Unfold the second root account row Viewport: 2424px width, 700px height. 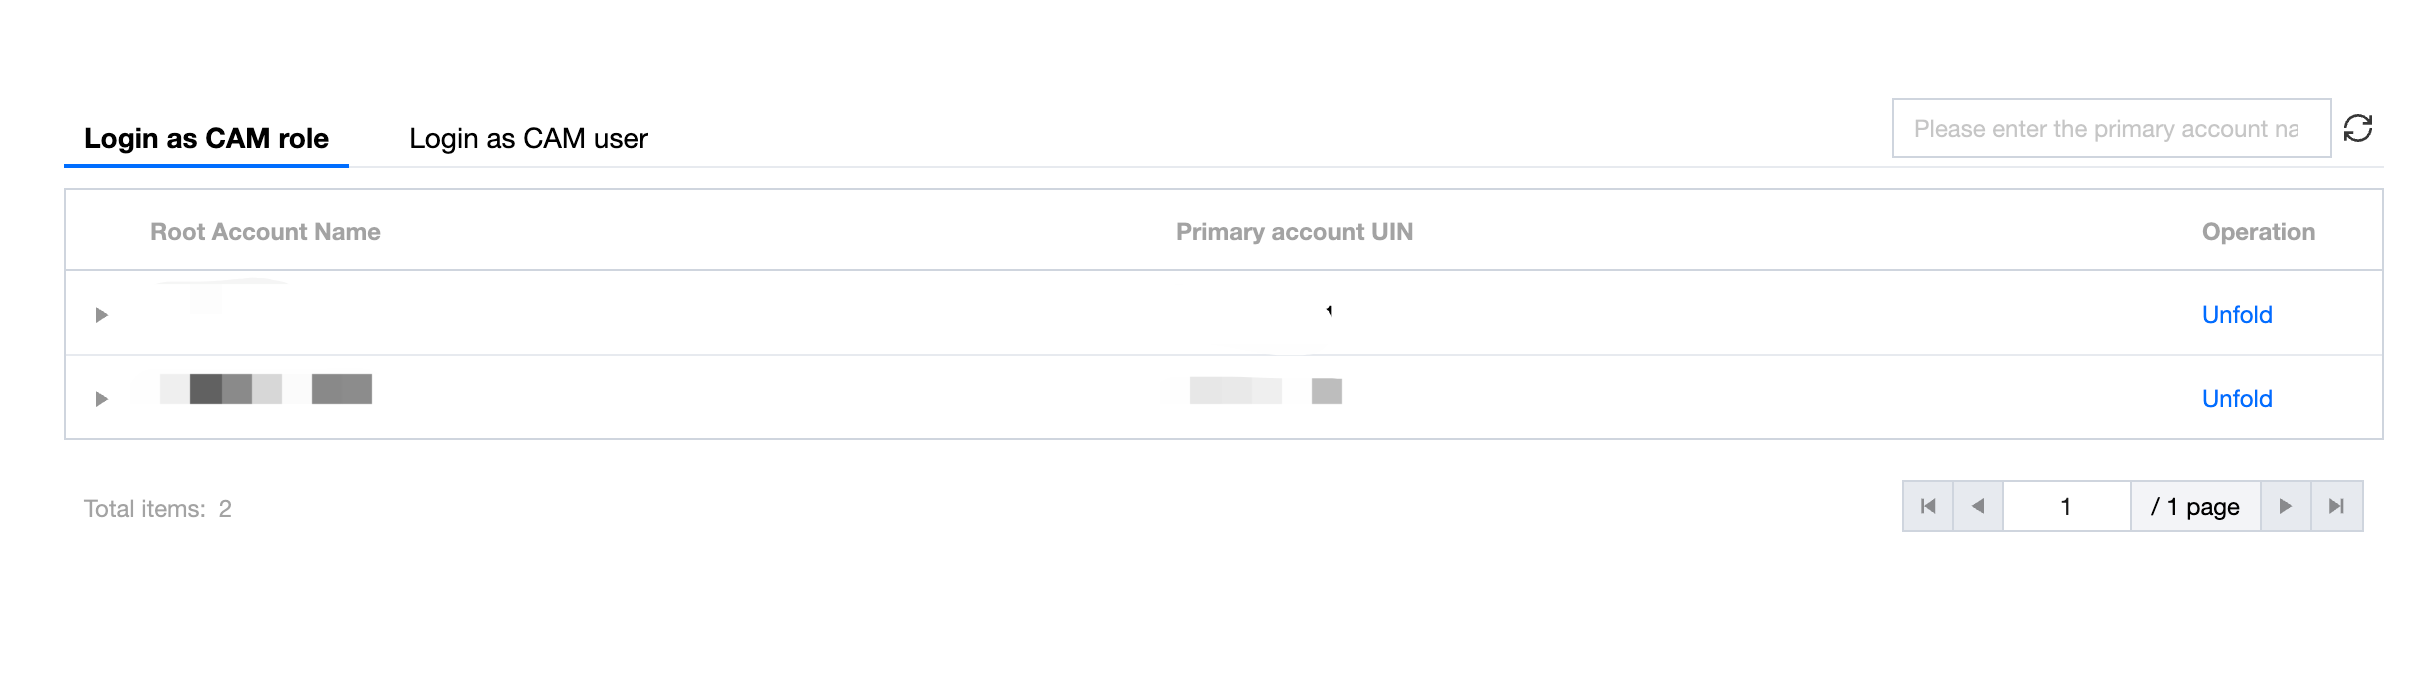click(x=2237, y=399)
